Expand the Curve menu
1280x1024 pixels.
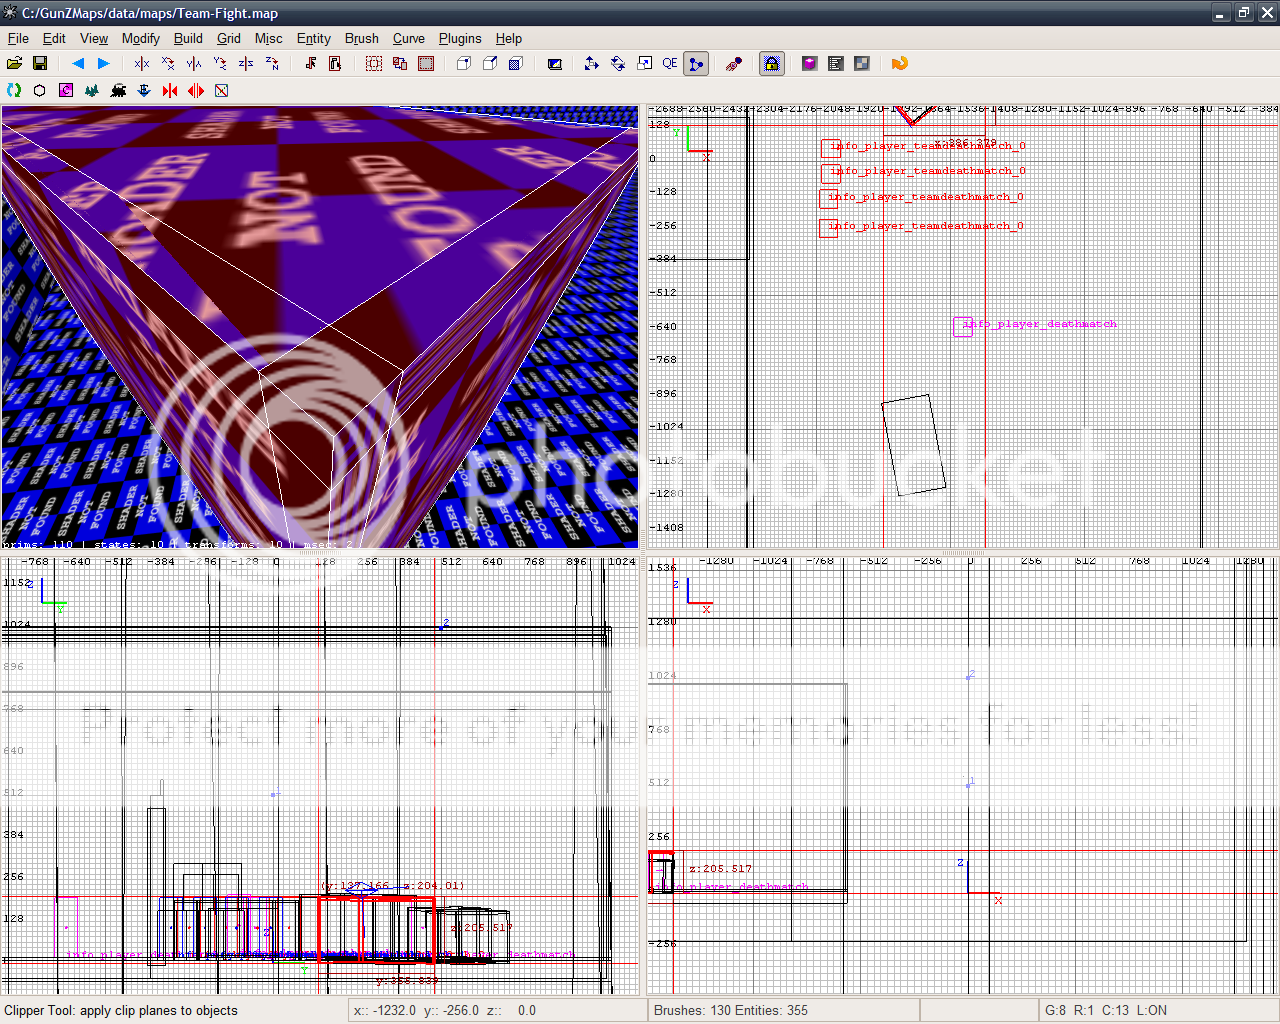tap(408, 38)
